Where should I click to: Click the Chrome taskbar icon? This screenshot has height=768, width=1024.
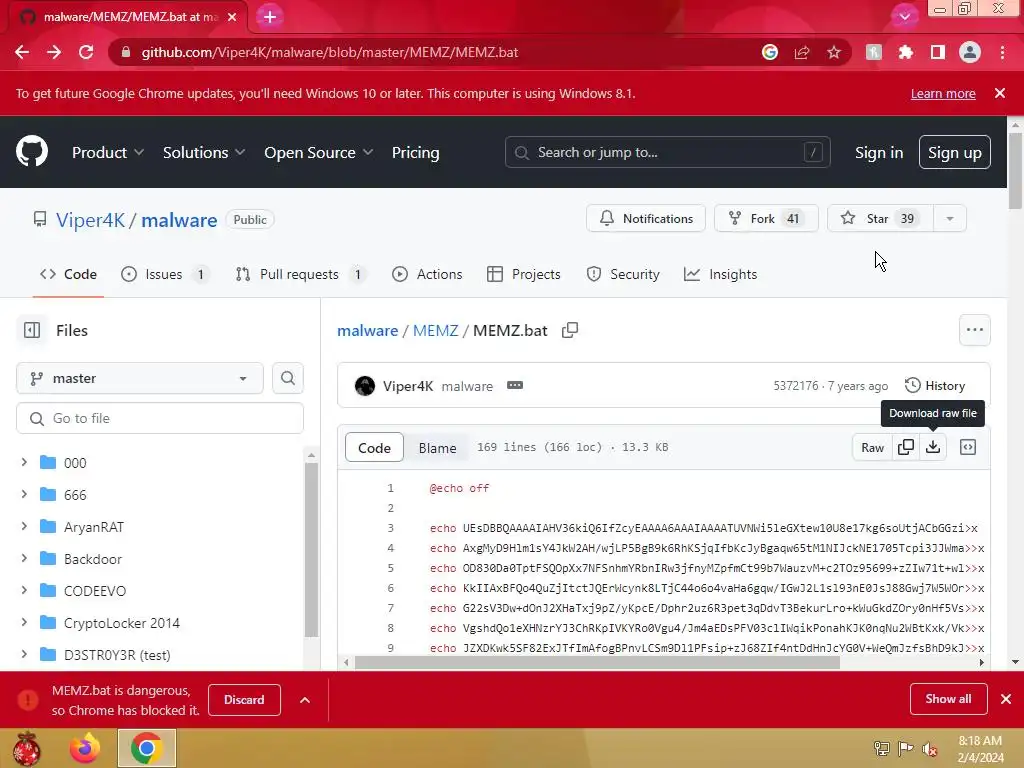pos(147,748)
